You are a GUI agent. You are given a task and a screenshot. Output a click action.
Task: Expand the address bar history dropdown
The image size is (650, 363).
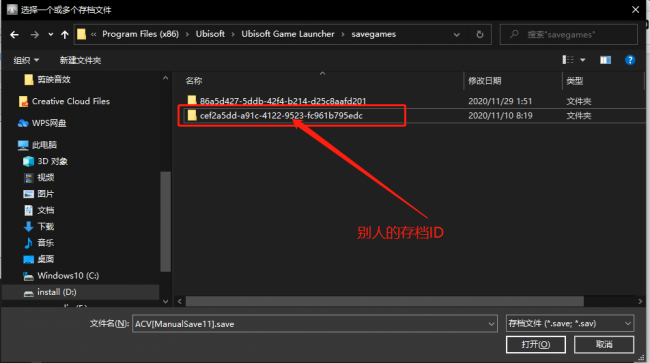[x=456, y=35]
